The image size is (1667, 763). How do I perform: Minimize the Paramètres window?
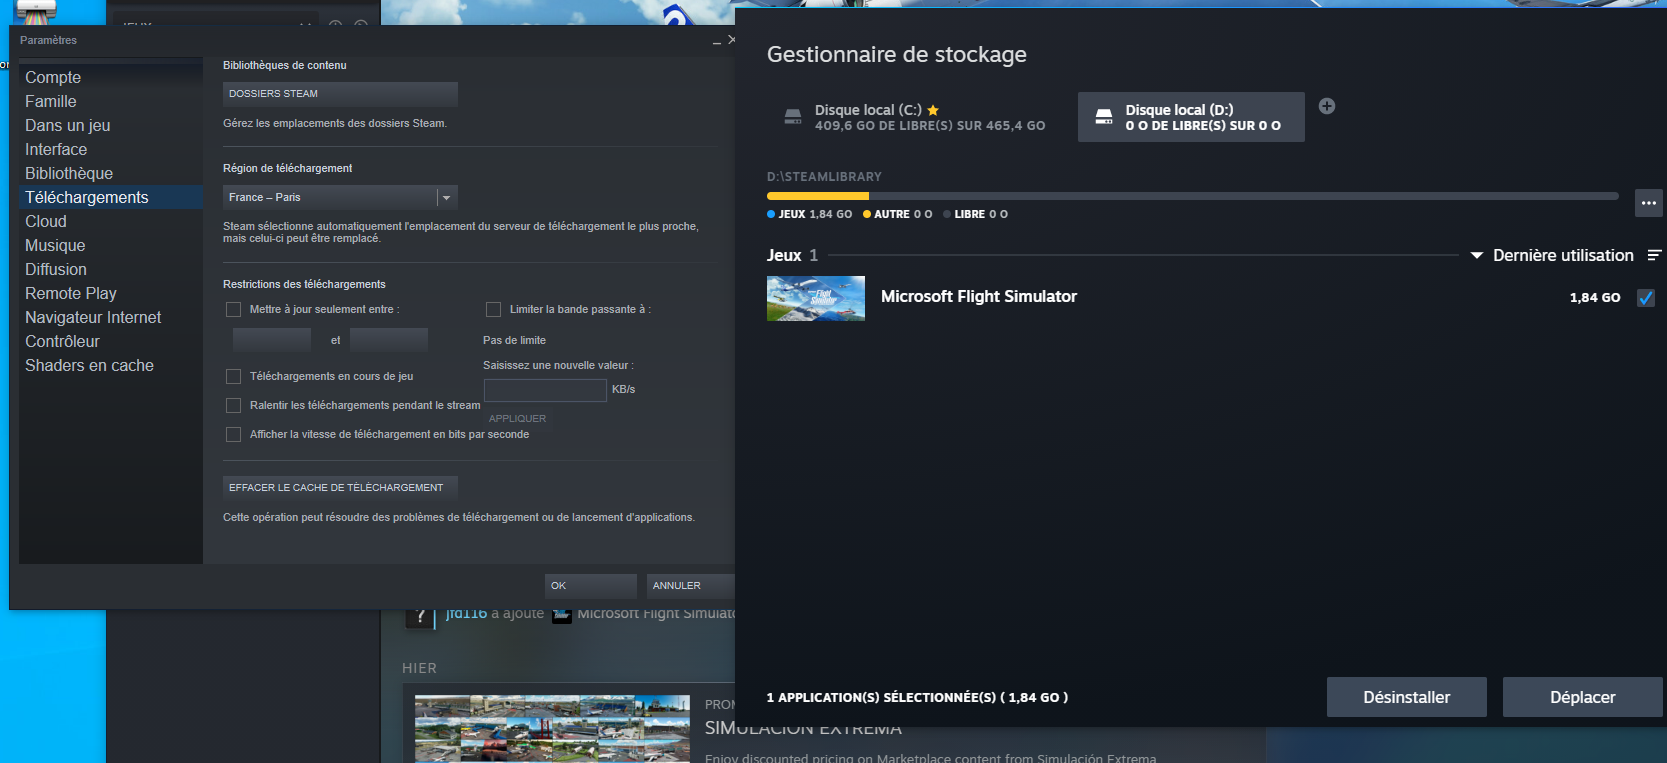pos(716,41)
